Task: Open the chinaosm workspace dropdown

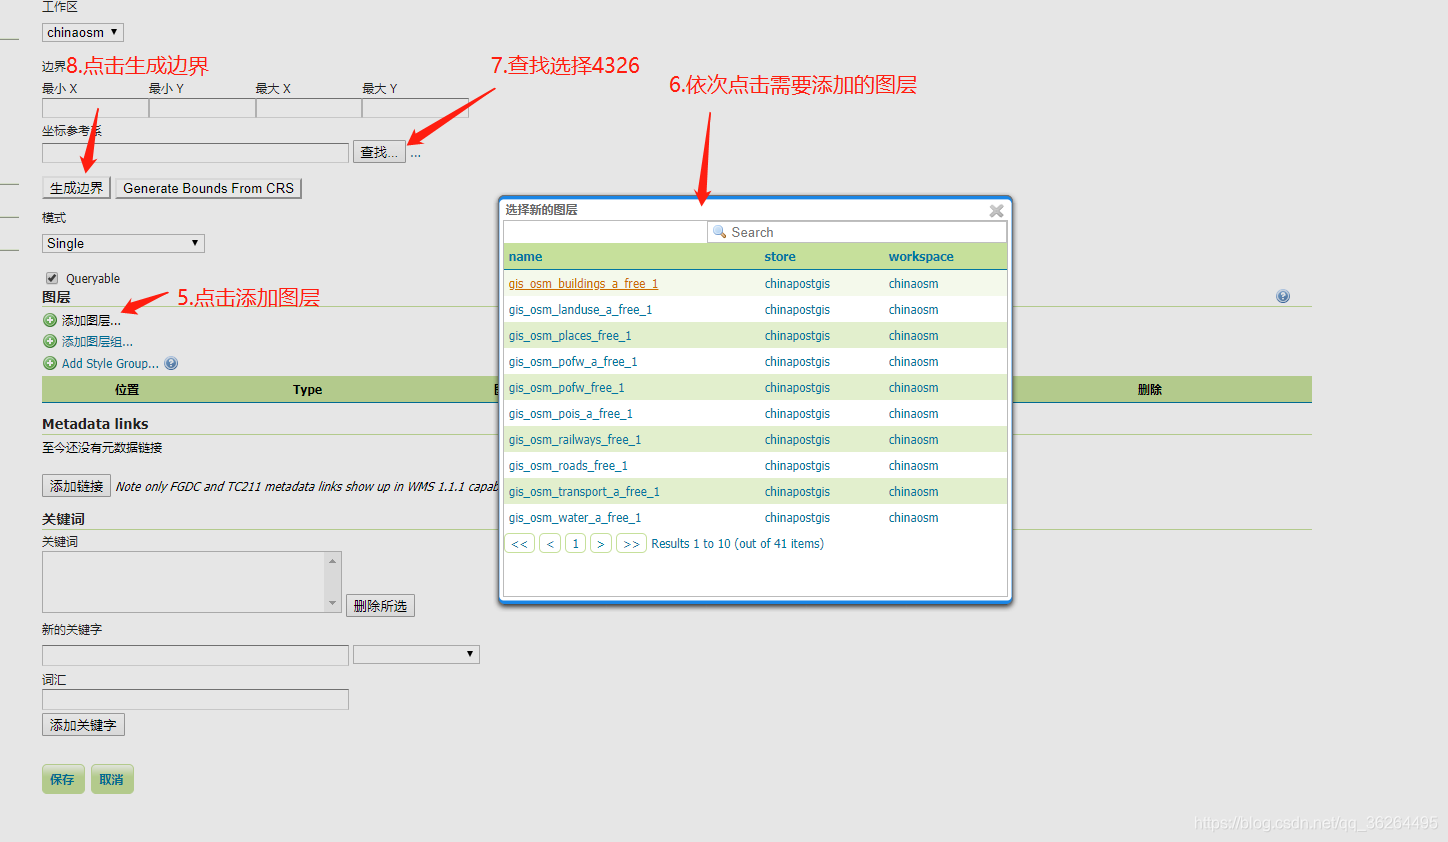Action: (83, 32)
